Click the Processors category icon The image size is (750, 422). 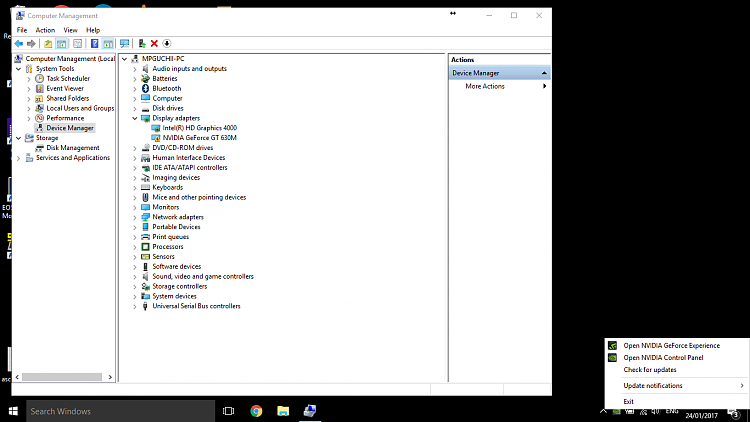point(145,247)
